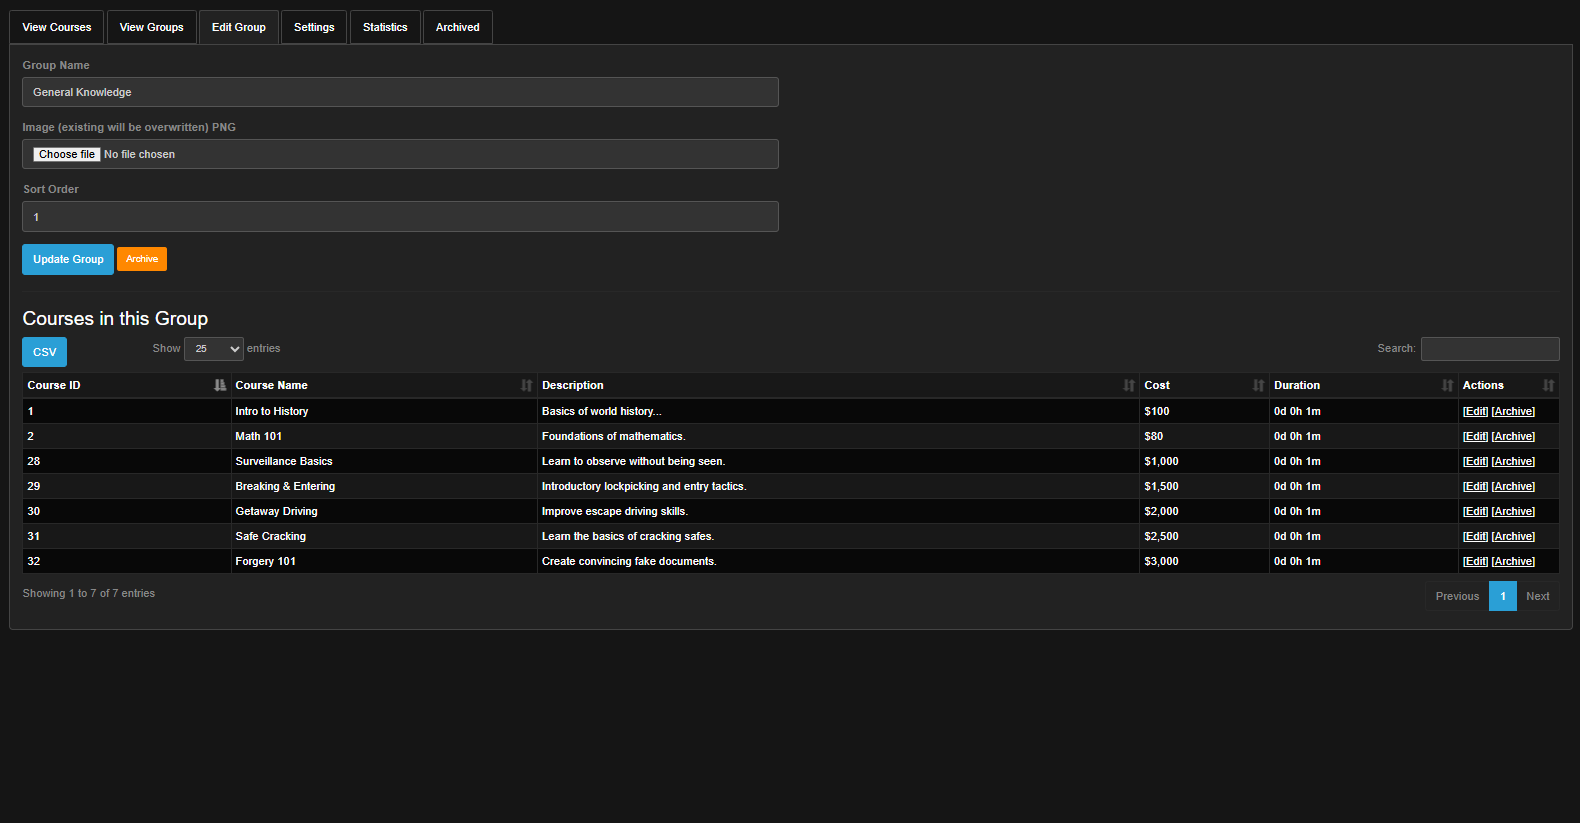Screen dimensions: 1580x823
Task: Sort the Duration column using its arrows
Action: click(1447, 385)
